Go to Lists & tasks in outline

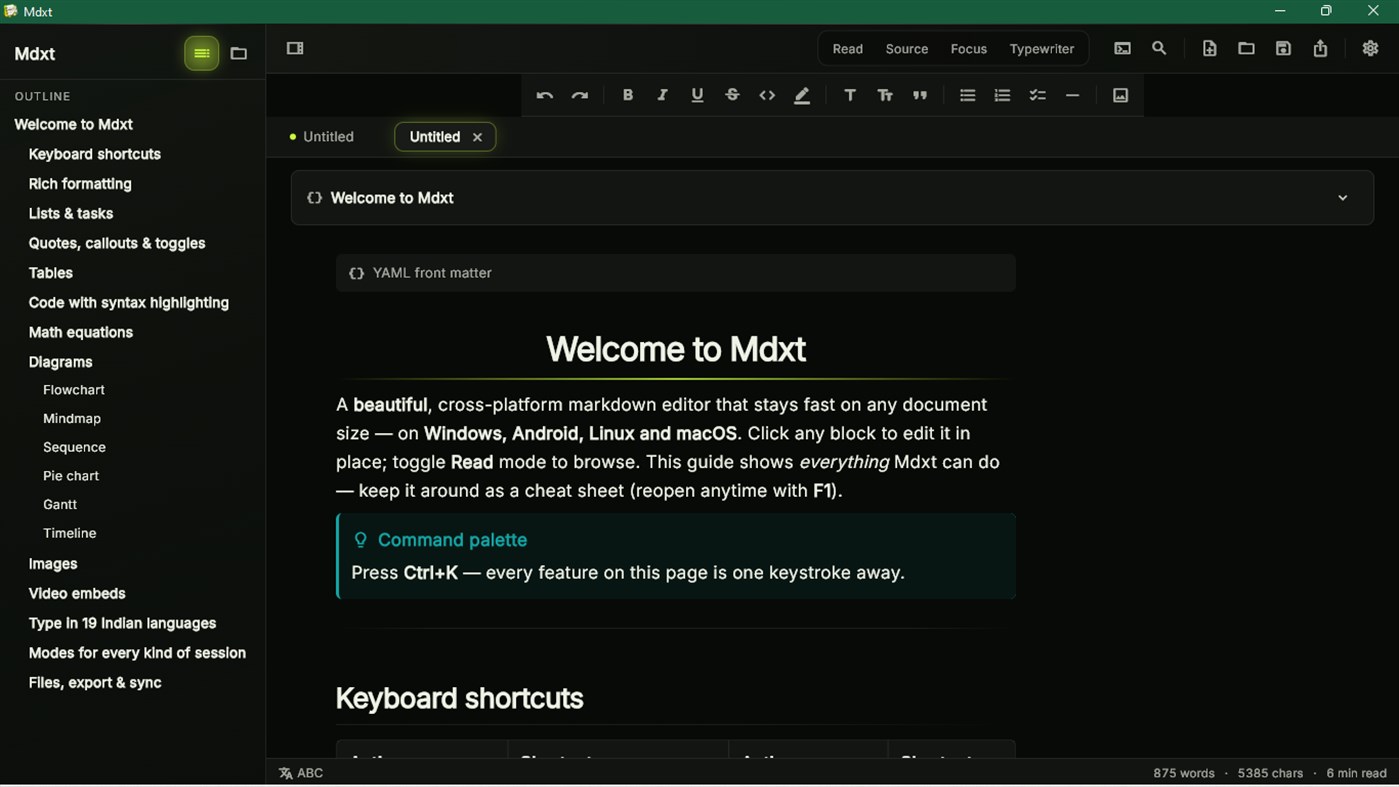pyautogui.click(x=71, y=214)
